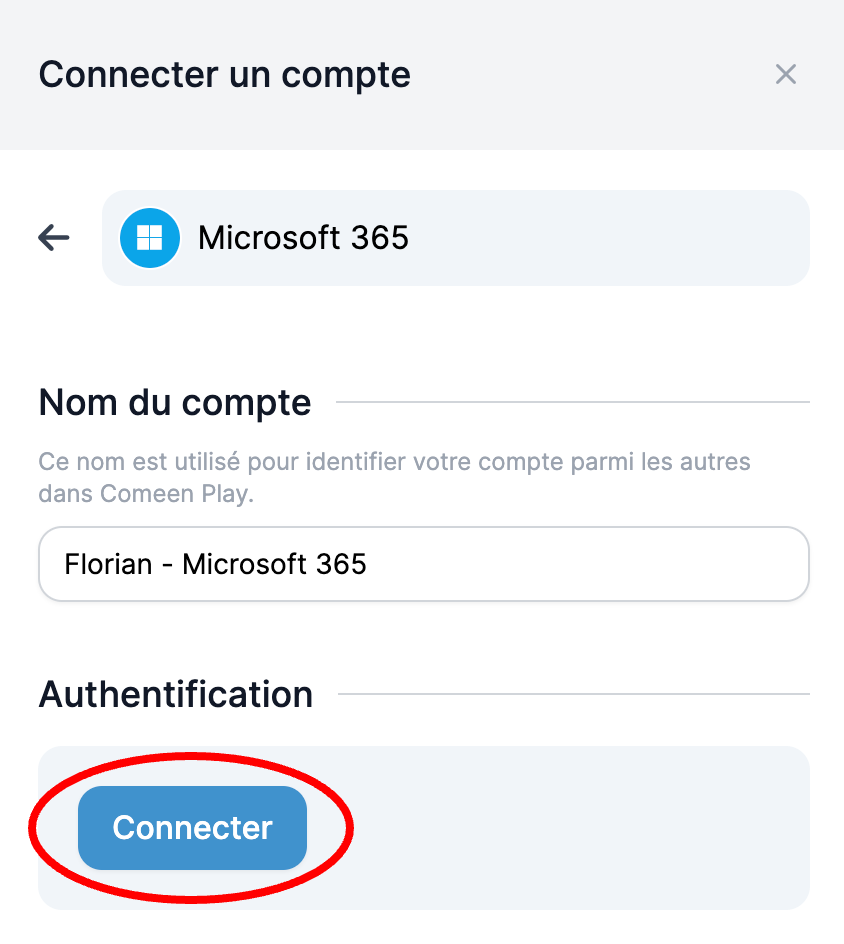Click the Authentification section heading
The width and height of the screenshot is (844, 944).
click(176, 694)
